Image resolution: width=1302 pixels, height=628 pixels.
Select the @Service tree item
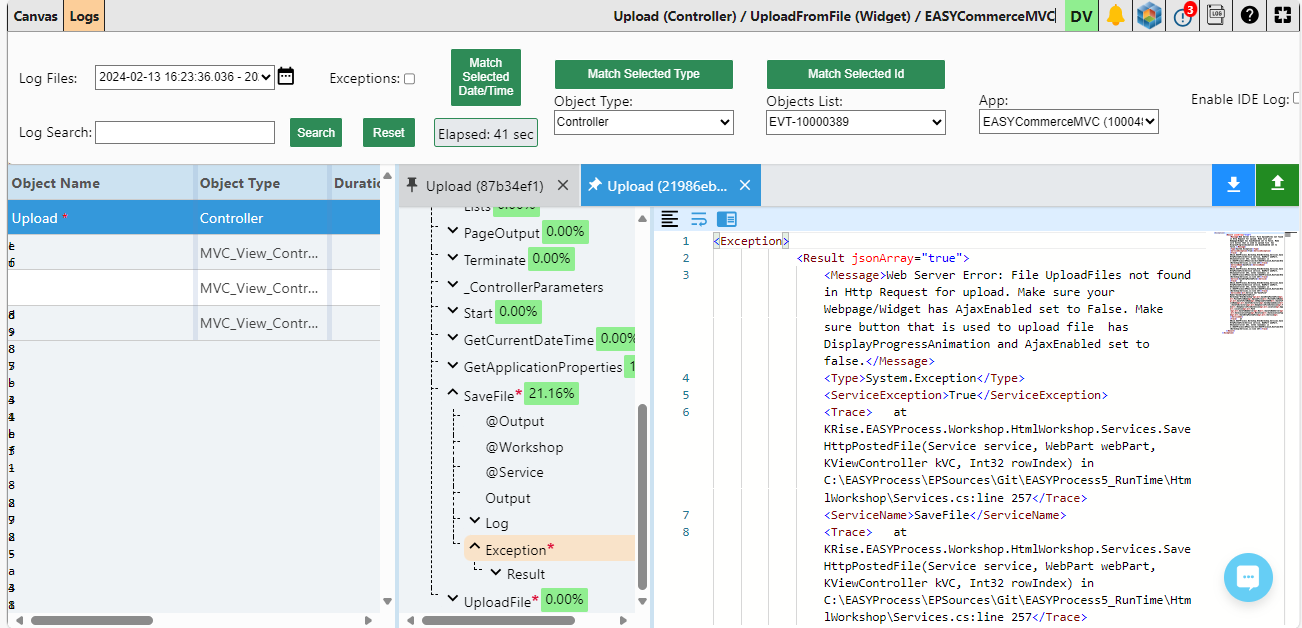click(x=514, y=472)
